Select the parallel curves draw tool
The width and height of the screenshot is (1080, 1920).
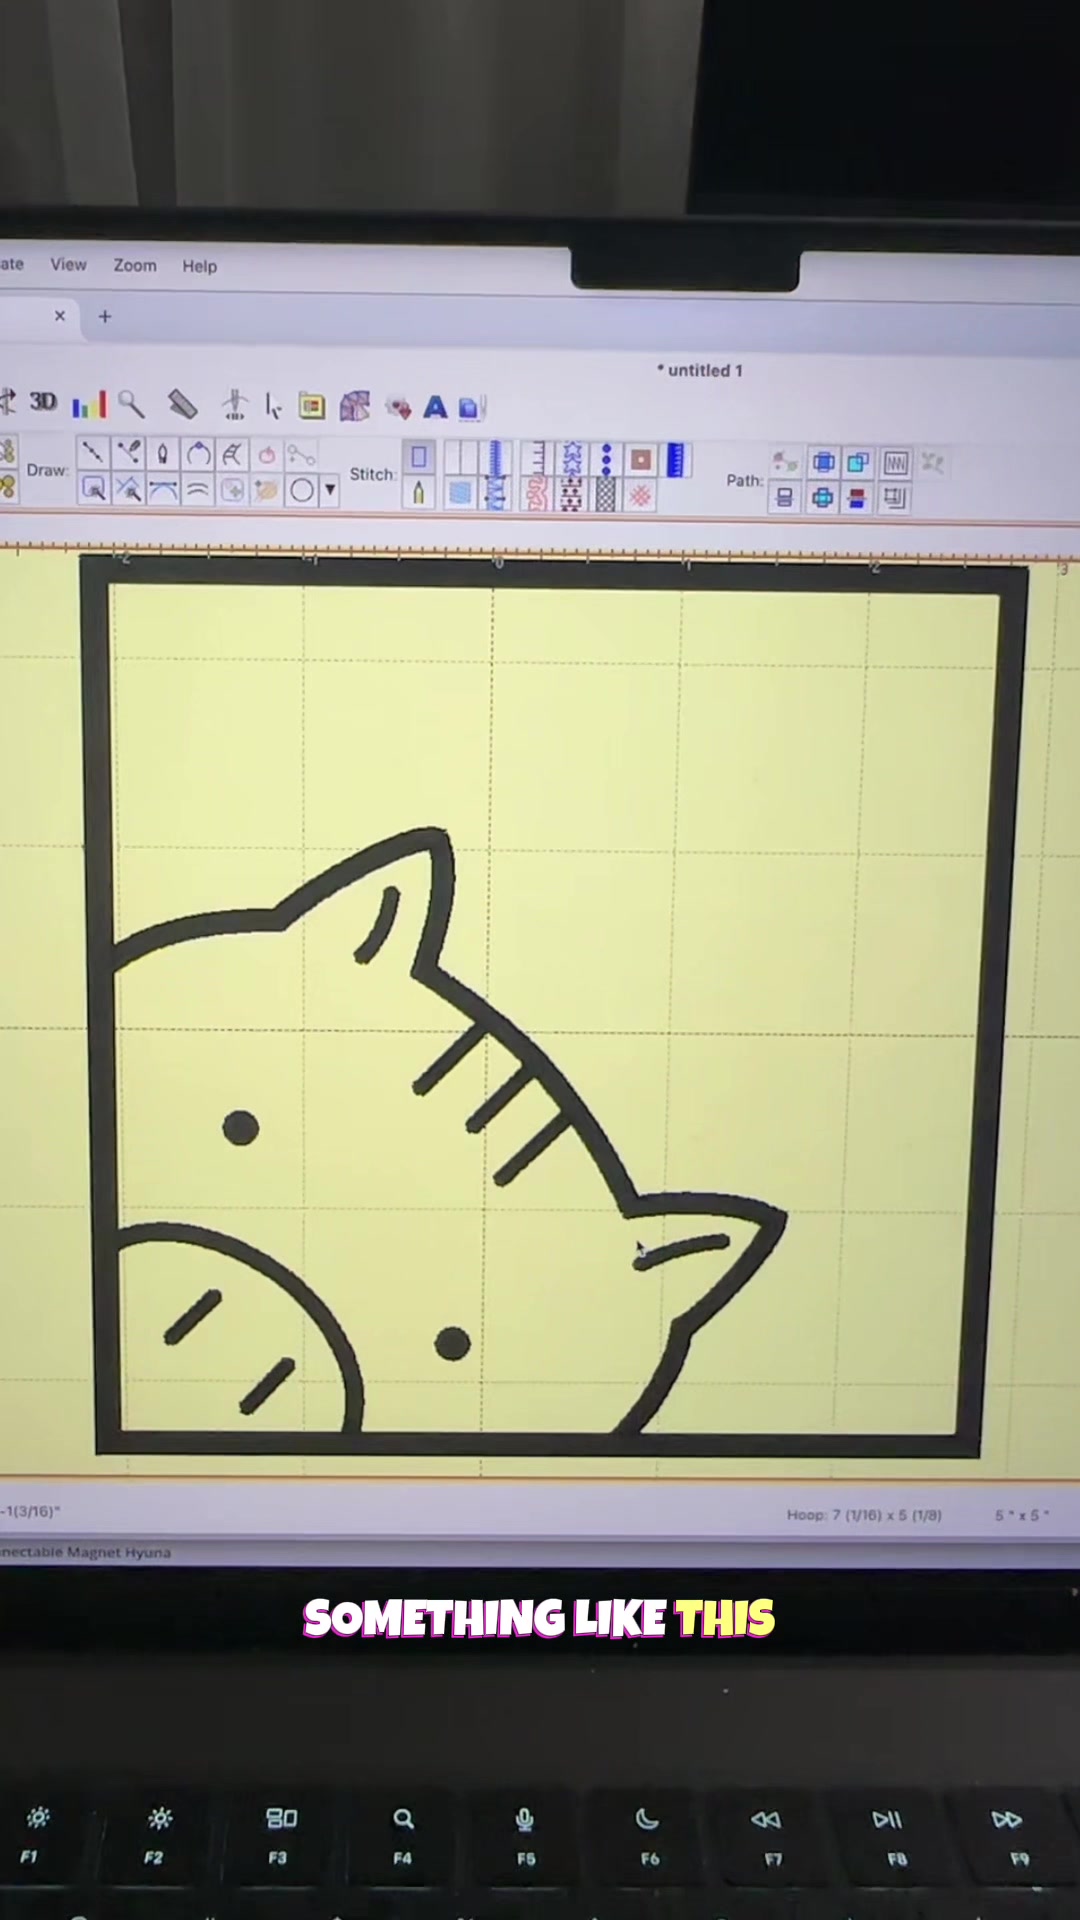tap(198, 490)
